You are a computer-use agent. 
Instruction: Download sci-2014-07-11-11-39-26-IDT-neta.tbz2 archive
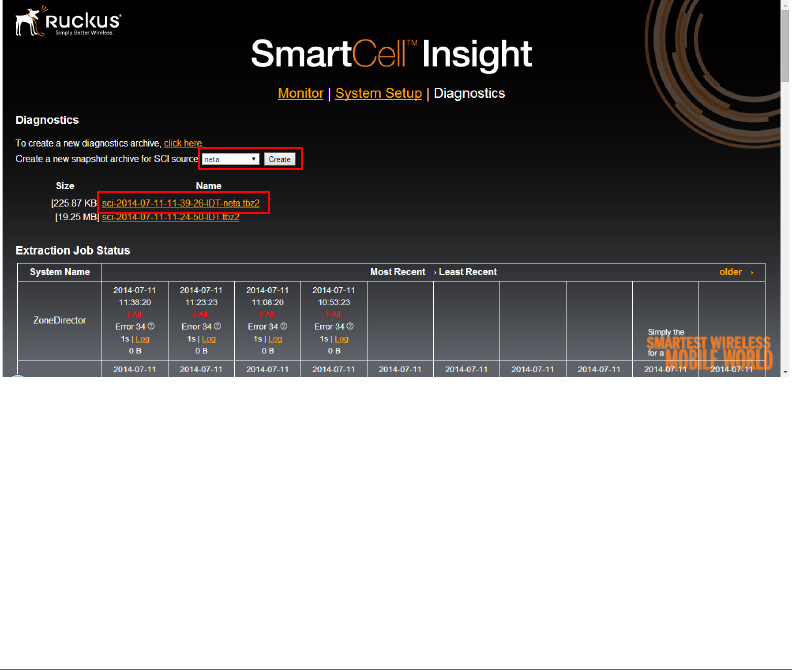[x=181, y=203]
